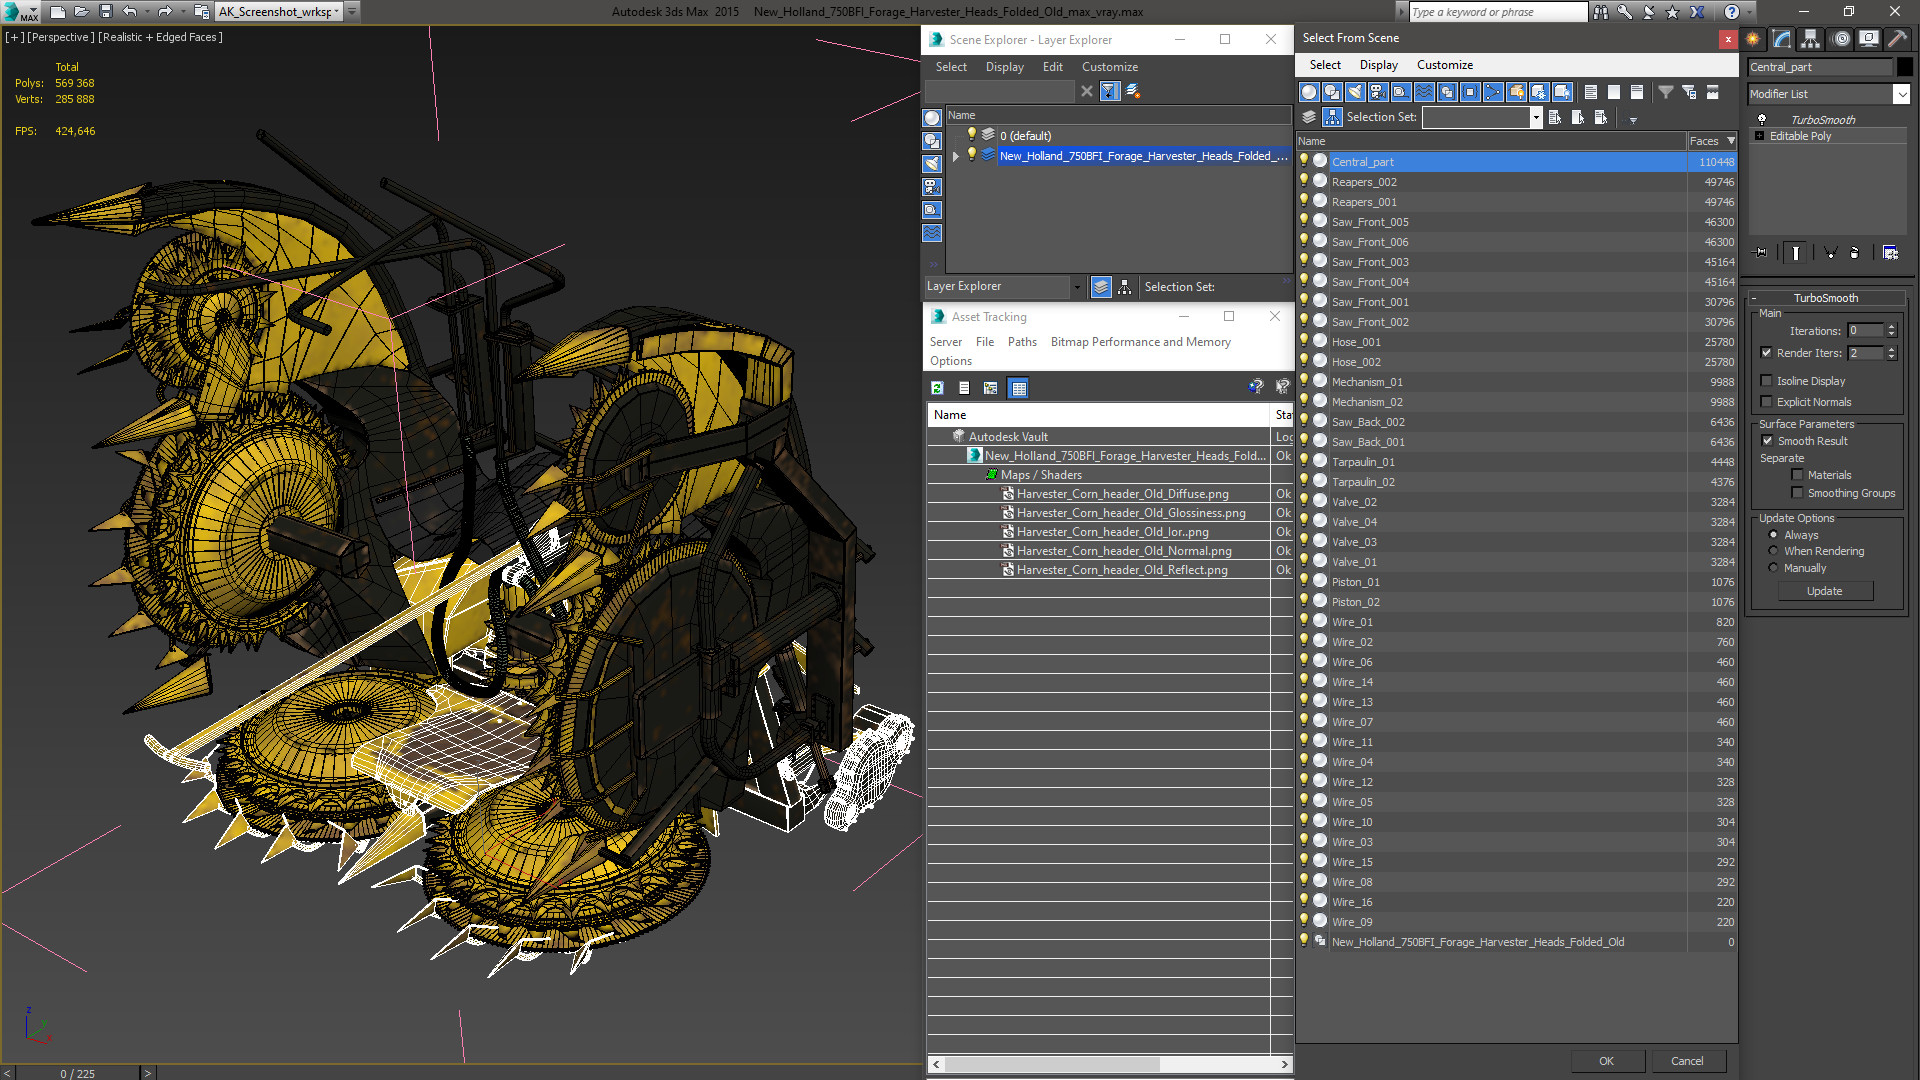
Task: Open Configure Modifier Sets icon
Action: pyautogui.click(x=1890, y=253)
